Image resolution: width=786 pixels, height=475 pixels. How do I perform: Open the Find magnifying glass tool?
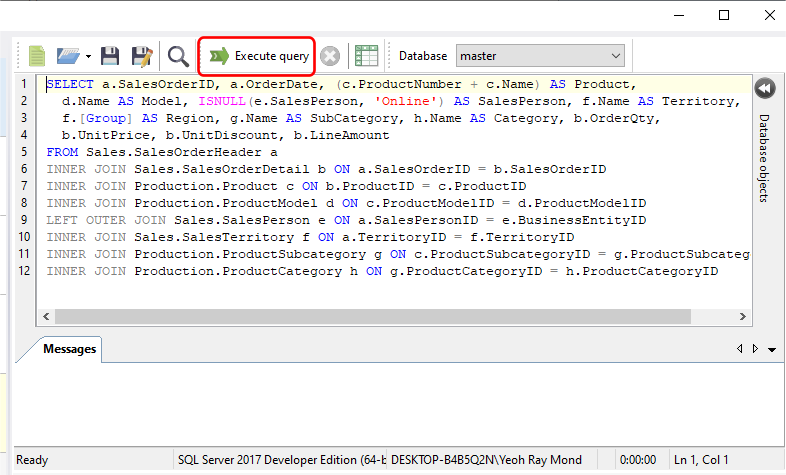click(x=178, y=56)
